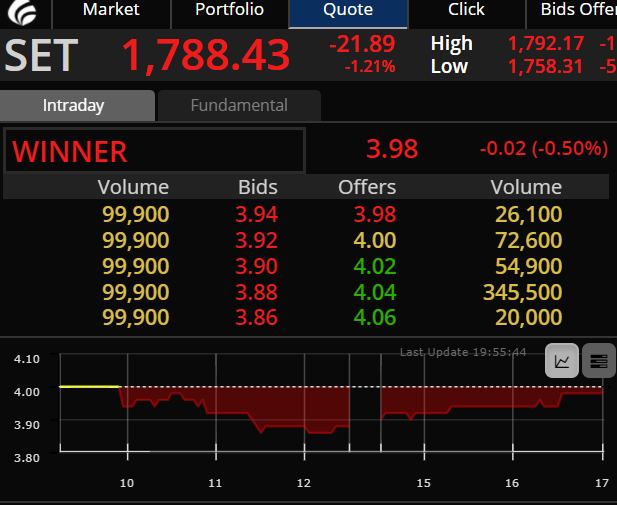
Task: Click last price 3.98 beside WINNER
Action: pos(392,149)
